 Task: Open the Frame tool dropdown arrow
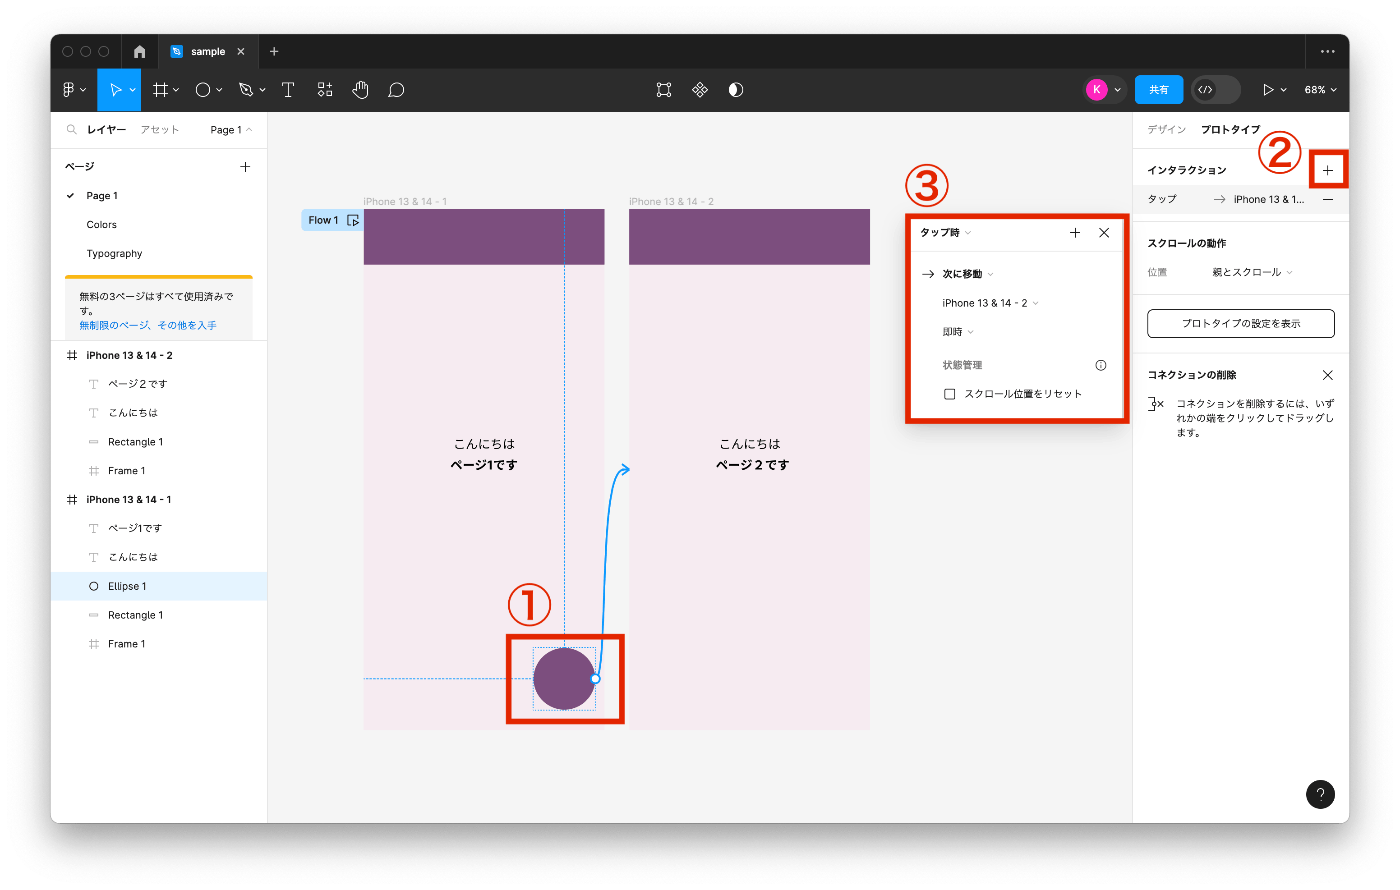176,90
